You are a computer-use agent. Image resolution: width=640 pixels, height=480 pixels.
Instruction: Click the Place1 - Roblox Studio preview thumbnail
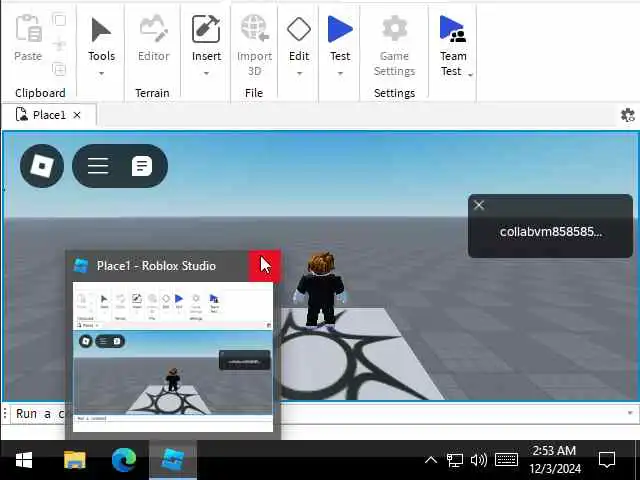pos(173,357)
